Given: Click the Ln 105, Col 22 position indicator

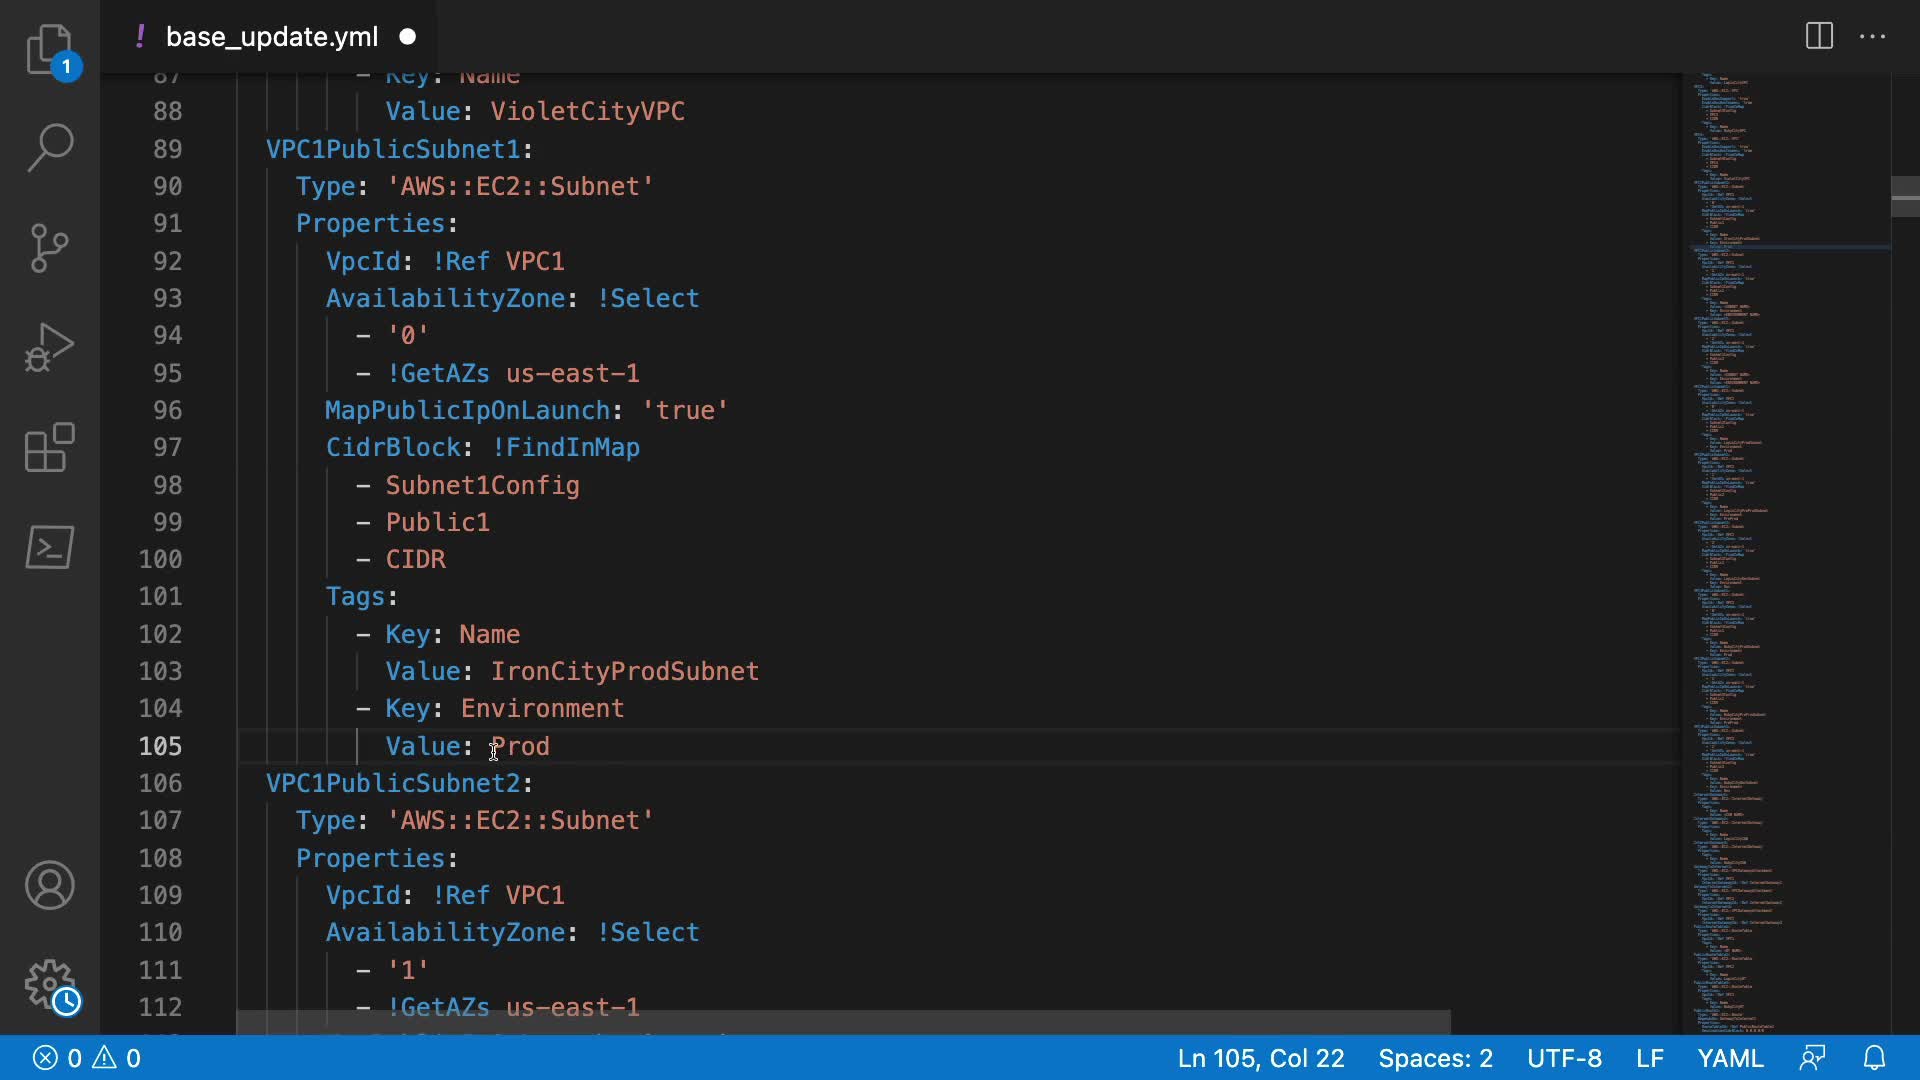Looking at the screenshot, I should (1260, 1058).
